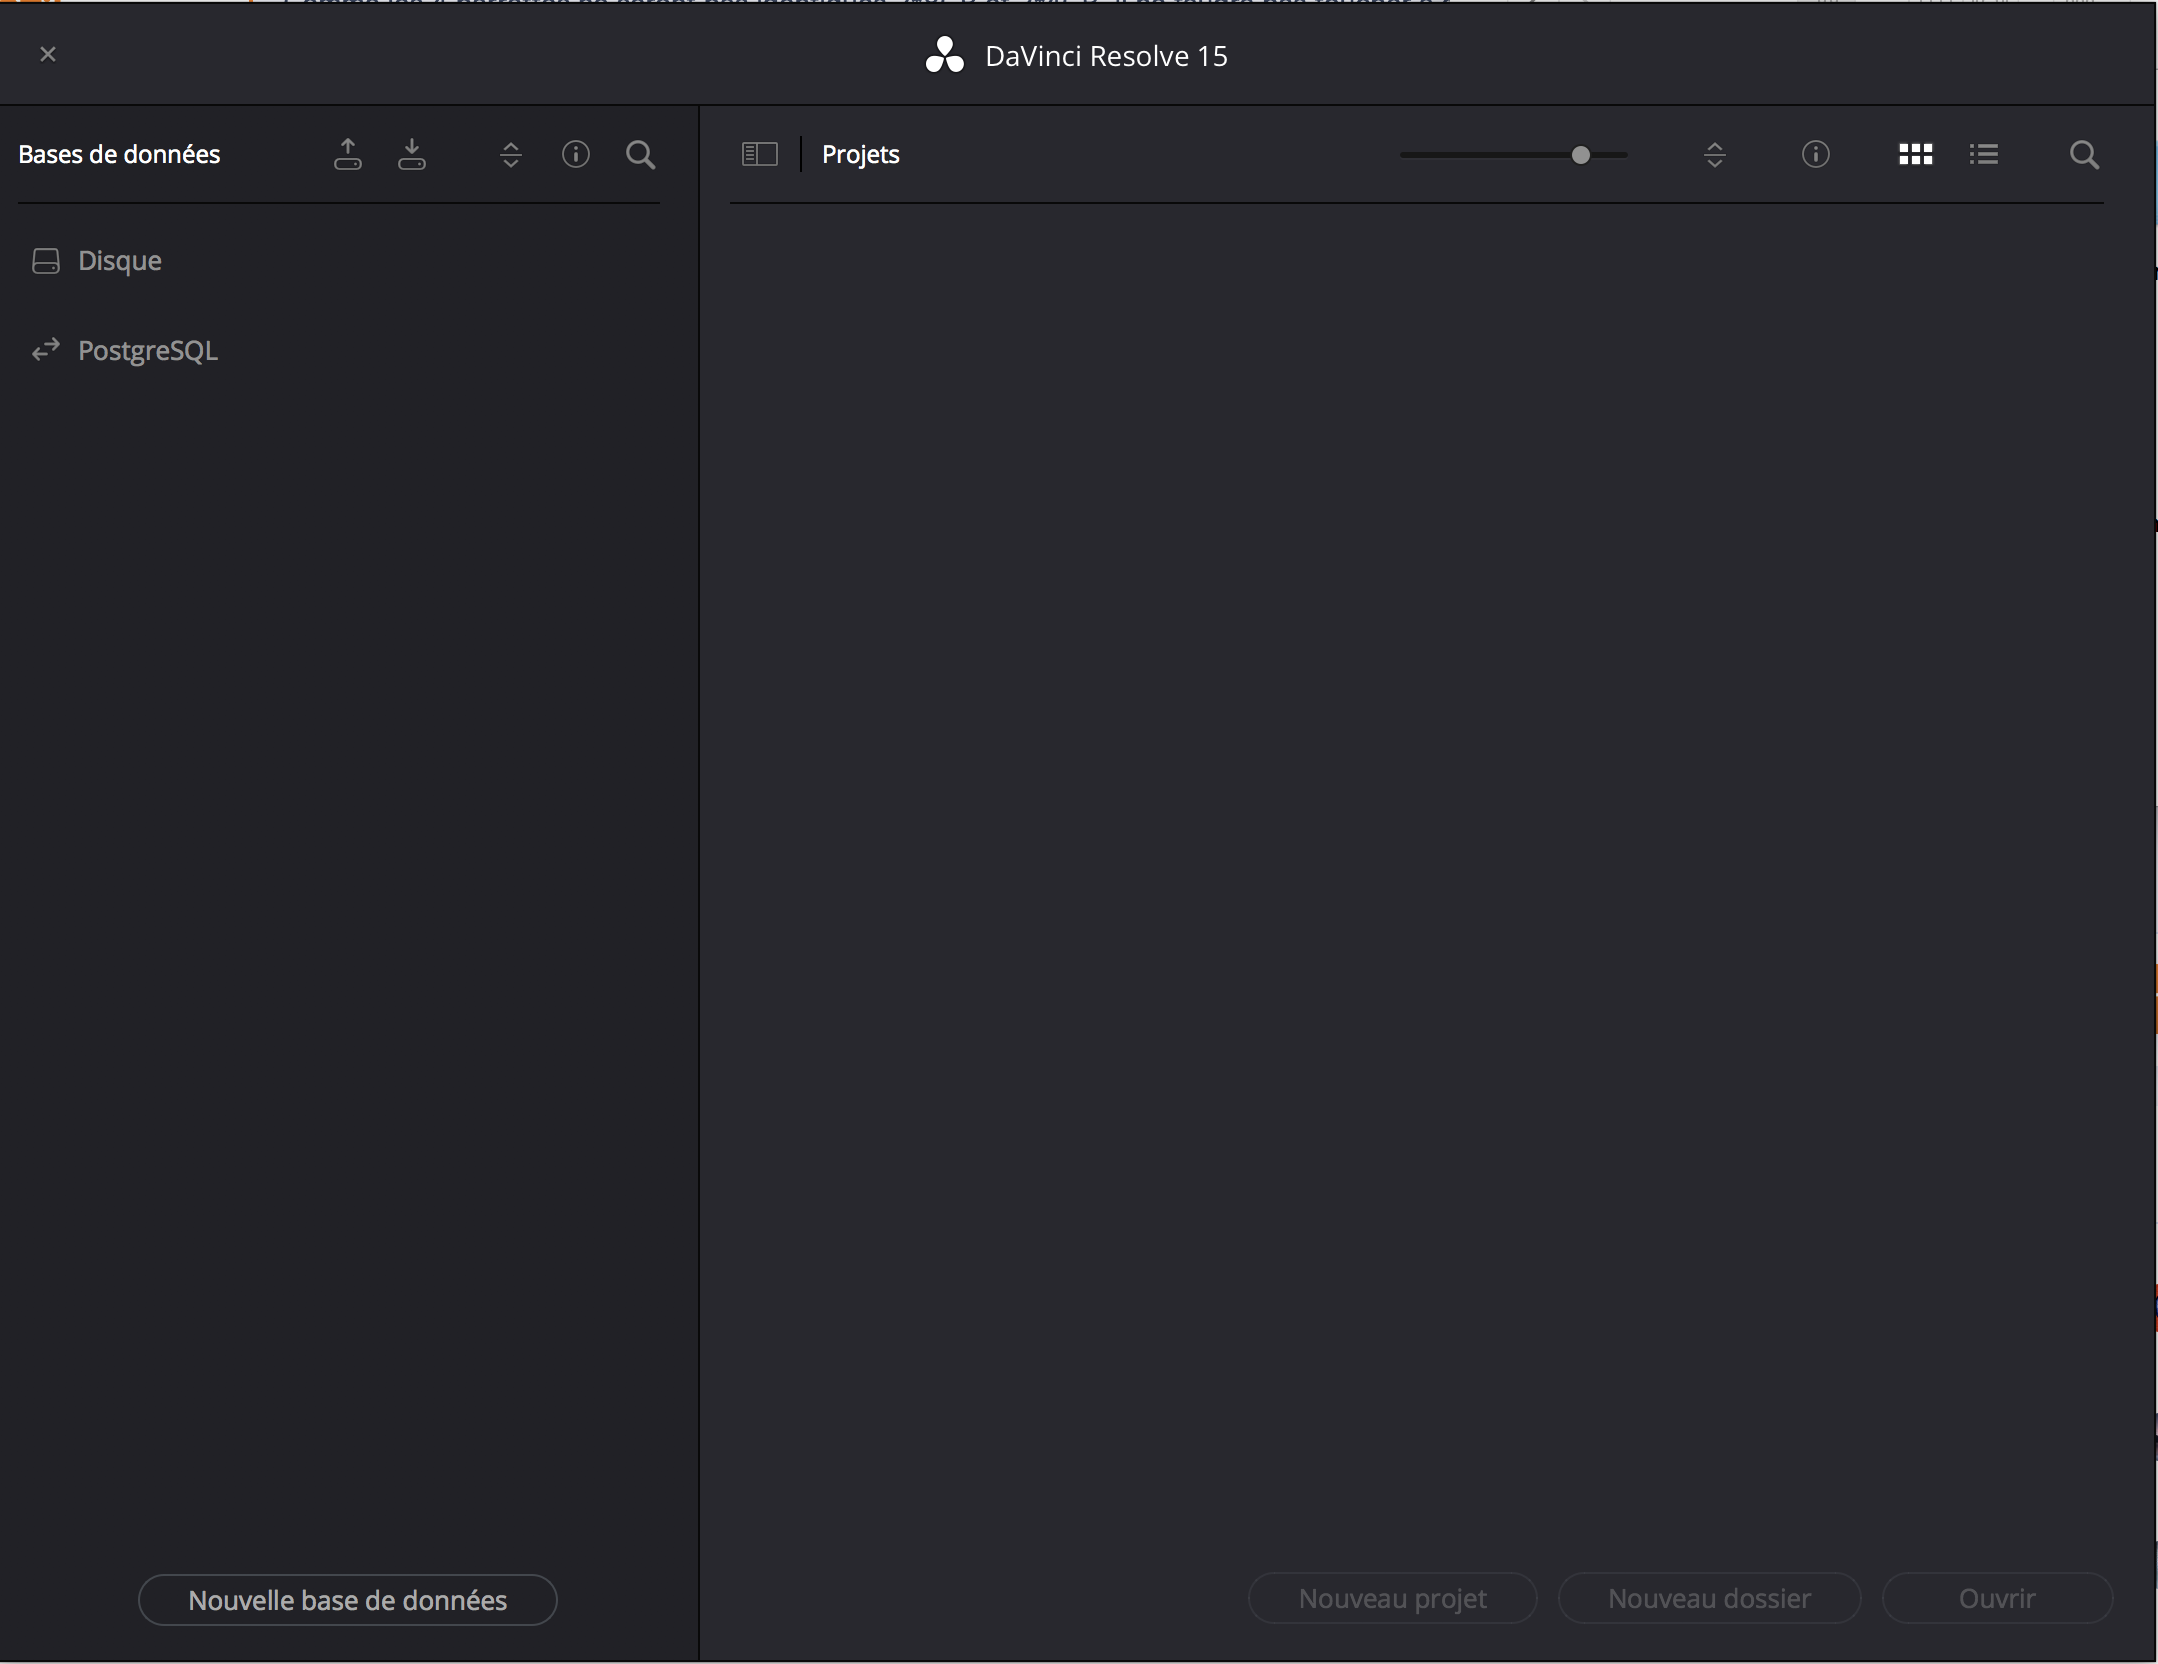Show project info icon
Image resolution: width=2158 pixels, height=1664 pixels.
[x=1815, y=154]
